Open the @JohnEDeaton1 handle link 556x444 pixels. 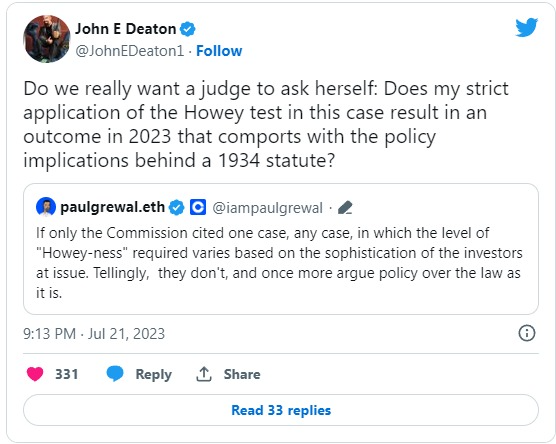pos(129,51)
